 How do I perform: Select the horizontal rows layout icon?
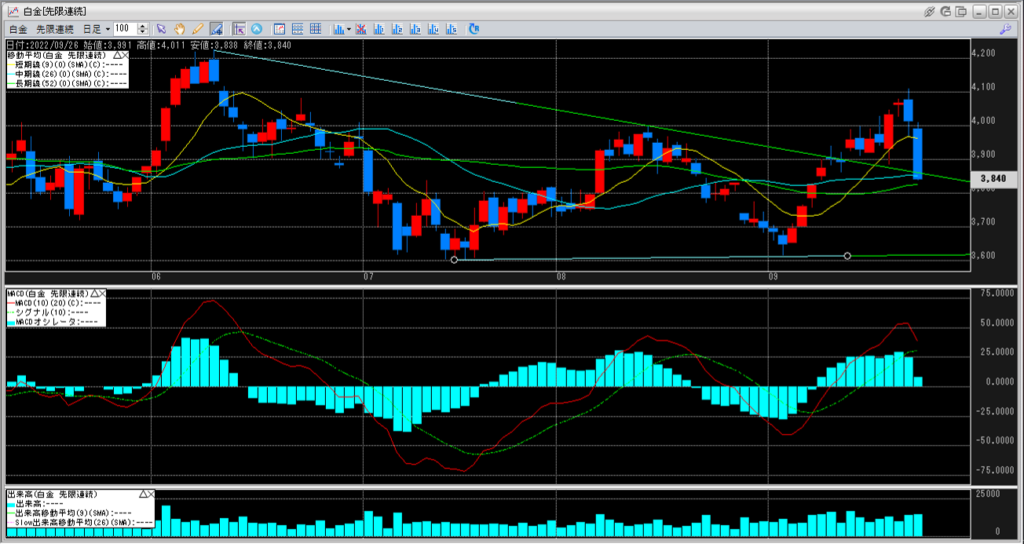click(298, 29)
